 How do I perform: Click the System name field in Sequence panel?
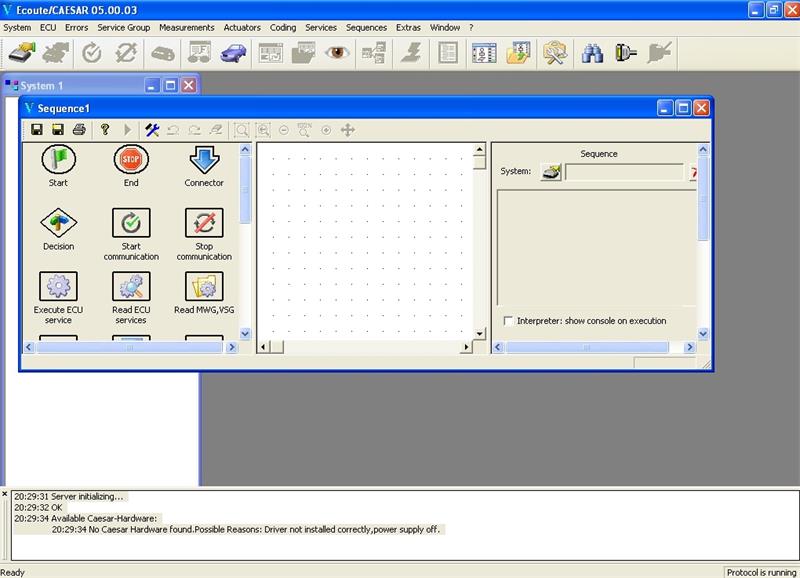624,172
